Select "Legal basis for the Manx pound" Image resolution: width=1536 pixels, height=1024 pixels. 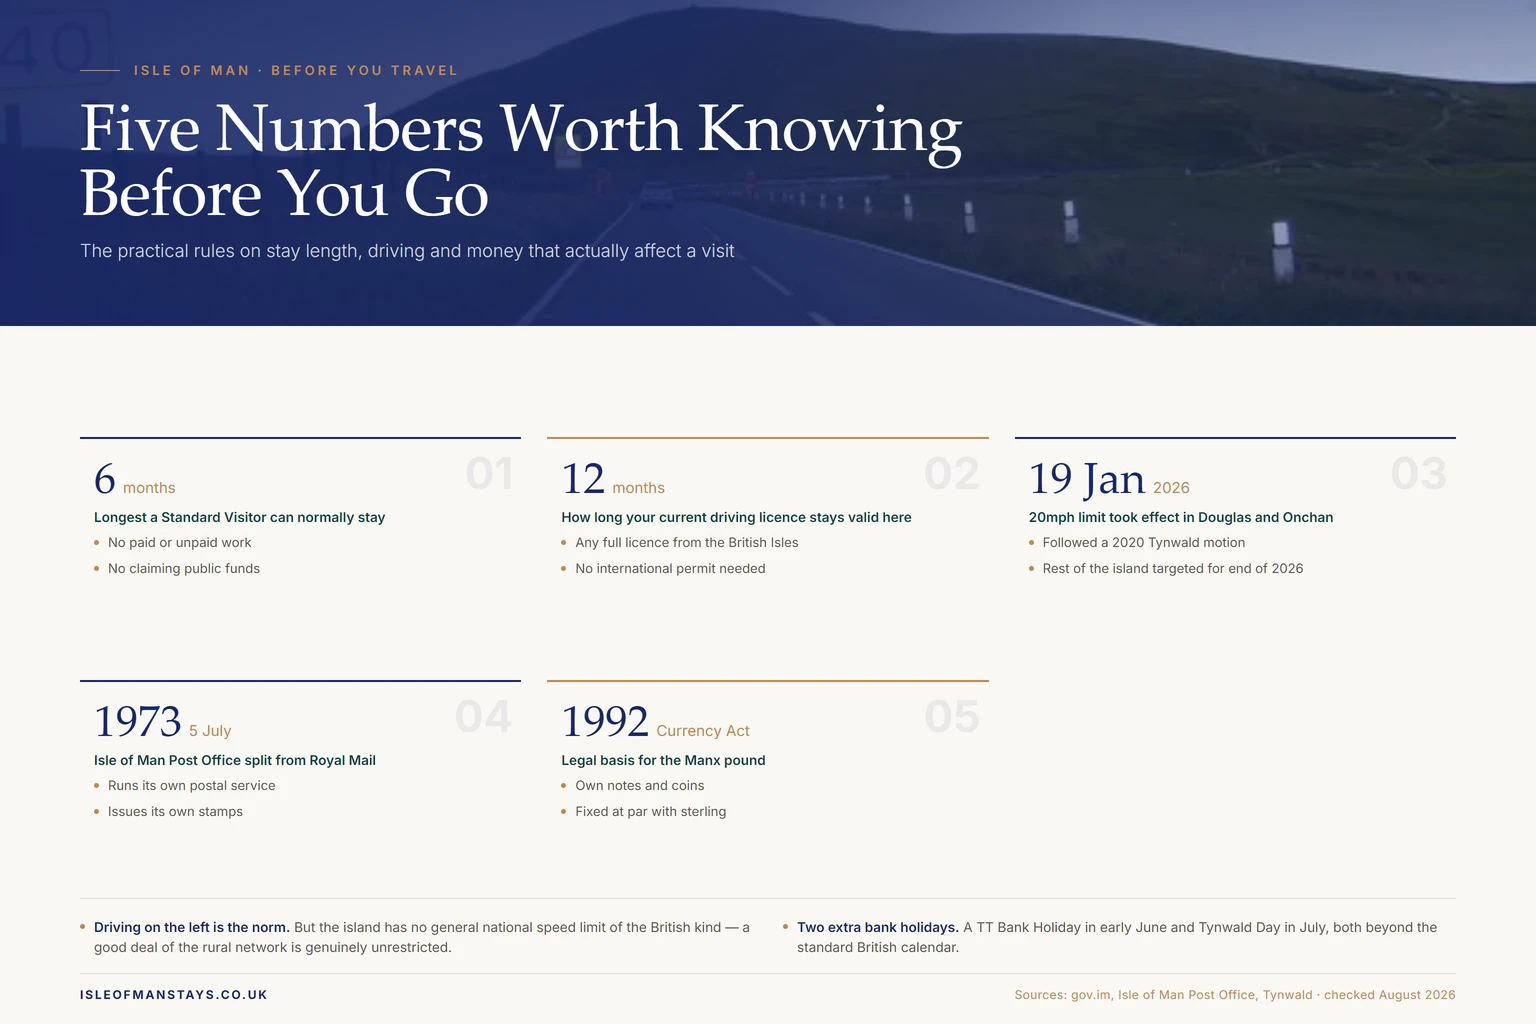pyautogui.click(x=663, y=760)
